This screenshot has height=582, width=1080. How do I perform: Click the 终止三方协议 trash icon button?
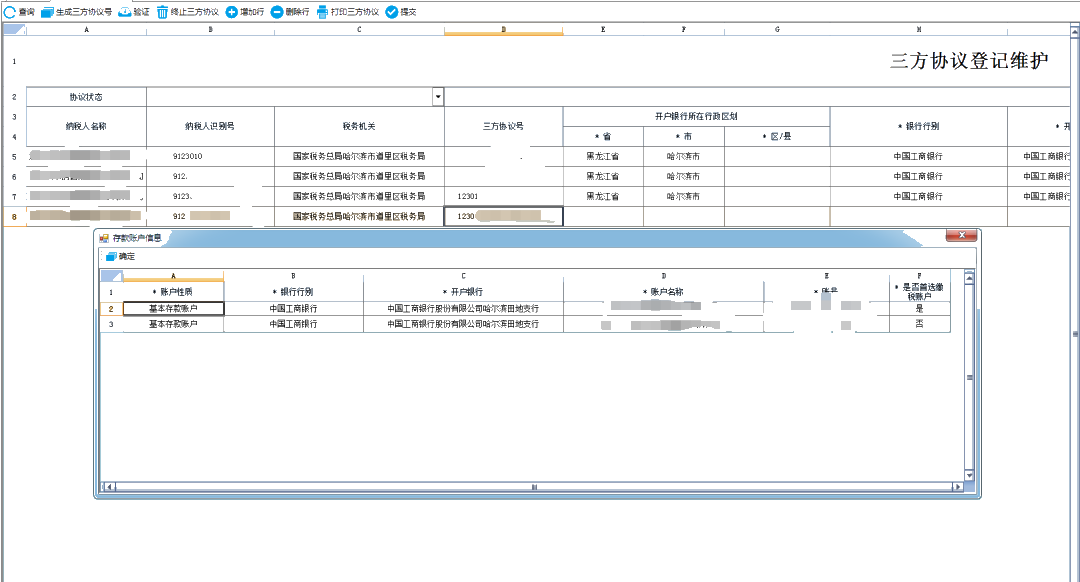click(163, 12)
